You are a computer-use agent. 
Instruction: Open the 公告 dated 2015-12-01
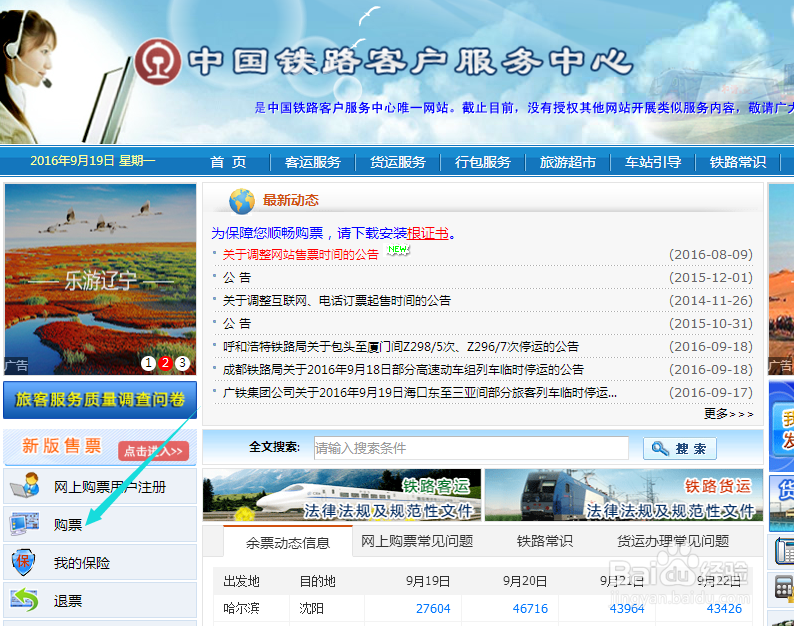click(237, 277)
